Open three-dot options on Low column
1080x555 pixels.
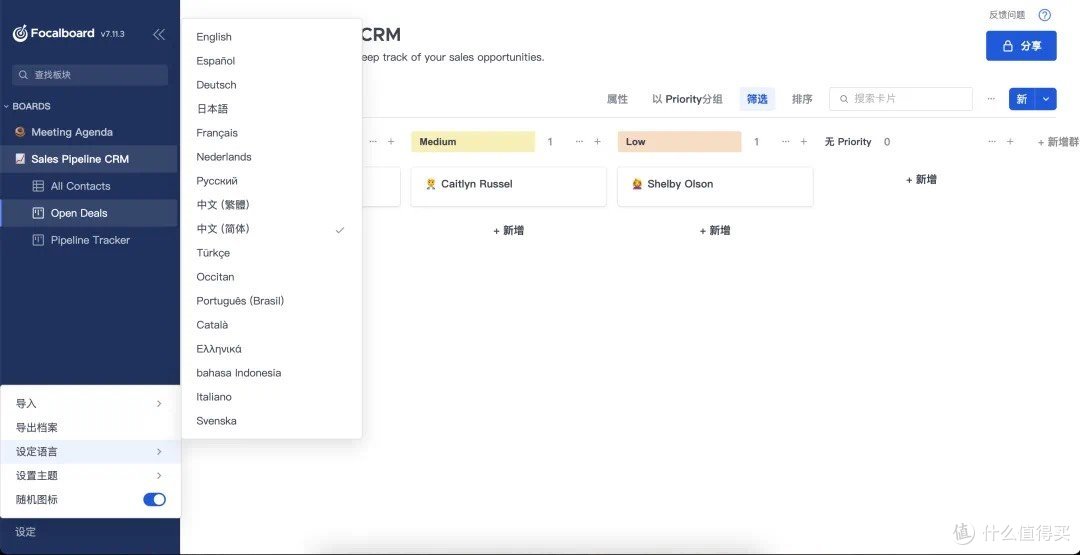(786, 142)
